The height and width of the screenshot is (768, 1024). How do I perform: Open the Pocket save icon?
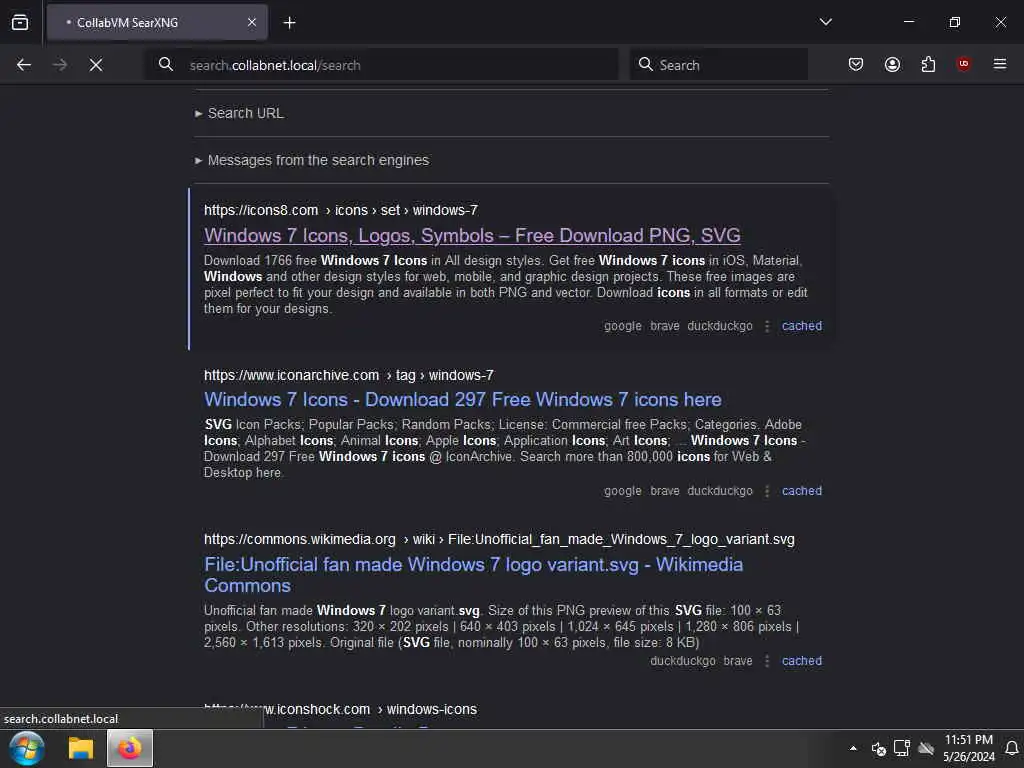click(x=856, y=64)
